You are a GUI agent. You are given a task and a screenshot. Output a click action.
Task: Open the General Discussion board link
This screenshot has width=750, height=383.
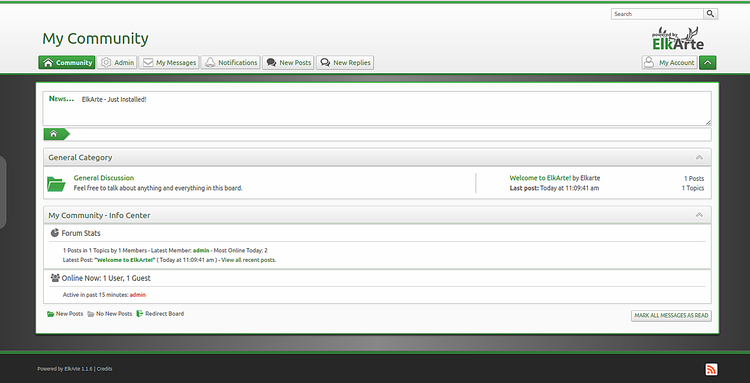tap(104, 178)
